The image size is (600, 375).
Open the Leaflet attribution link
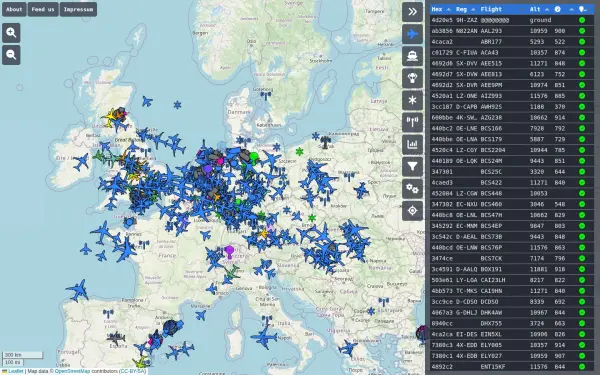15,371
